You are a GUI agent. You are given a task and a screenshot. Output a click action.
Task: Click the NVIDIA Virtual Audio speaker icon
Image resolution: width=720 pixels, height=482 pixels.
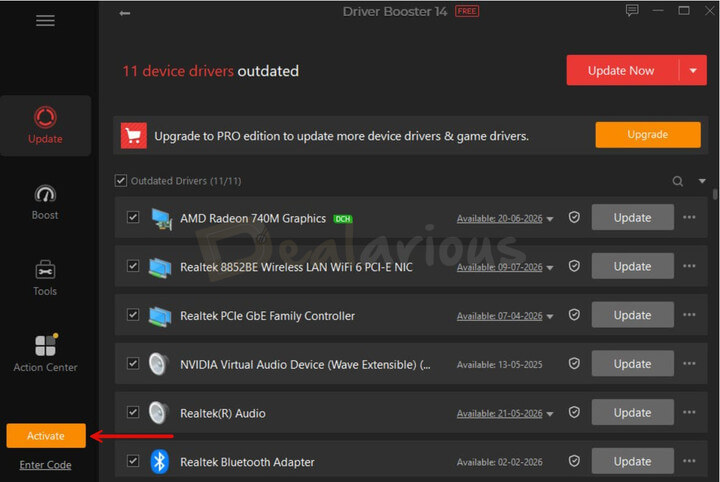tap(159, 364)
